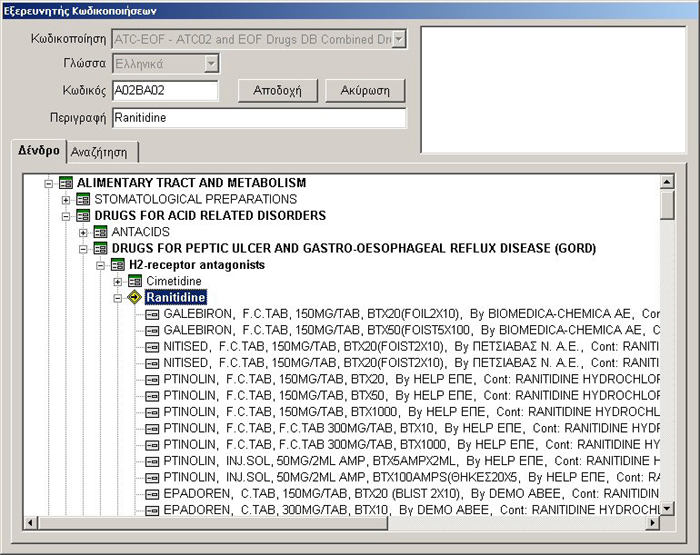Click the tree's scroll up arrow
This screenshot has height=555, width=700.
[x=667, y=182]
